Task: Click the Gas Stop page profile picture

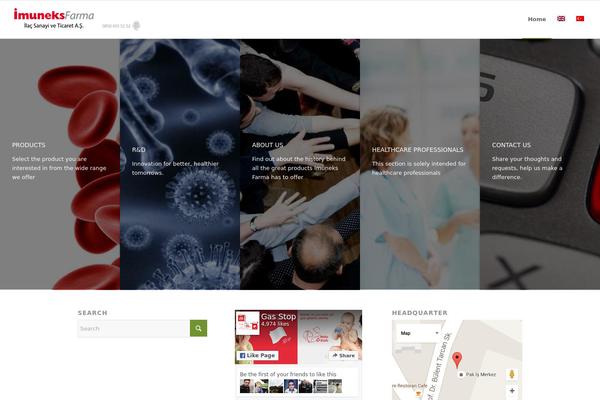Action: [248, 324]
